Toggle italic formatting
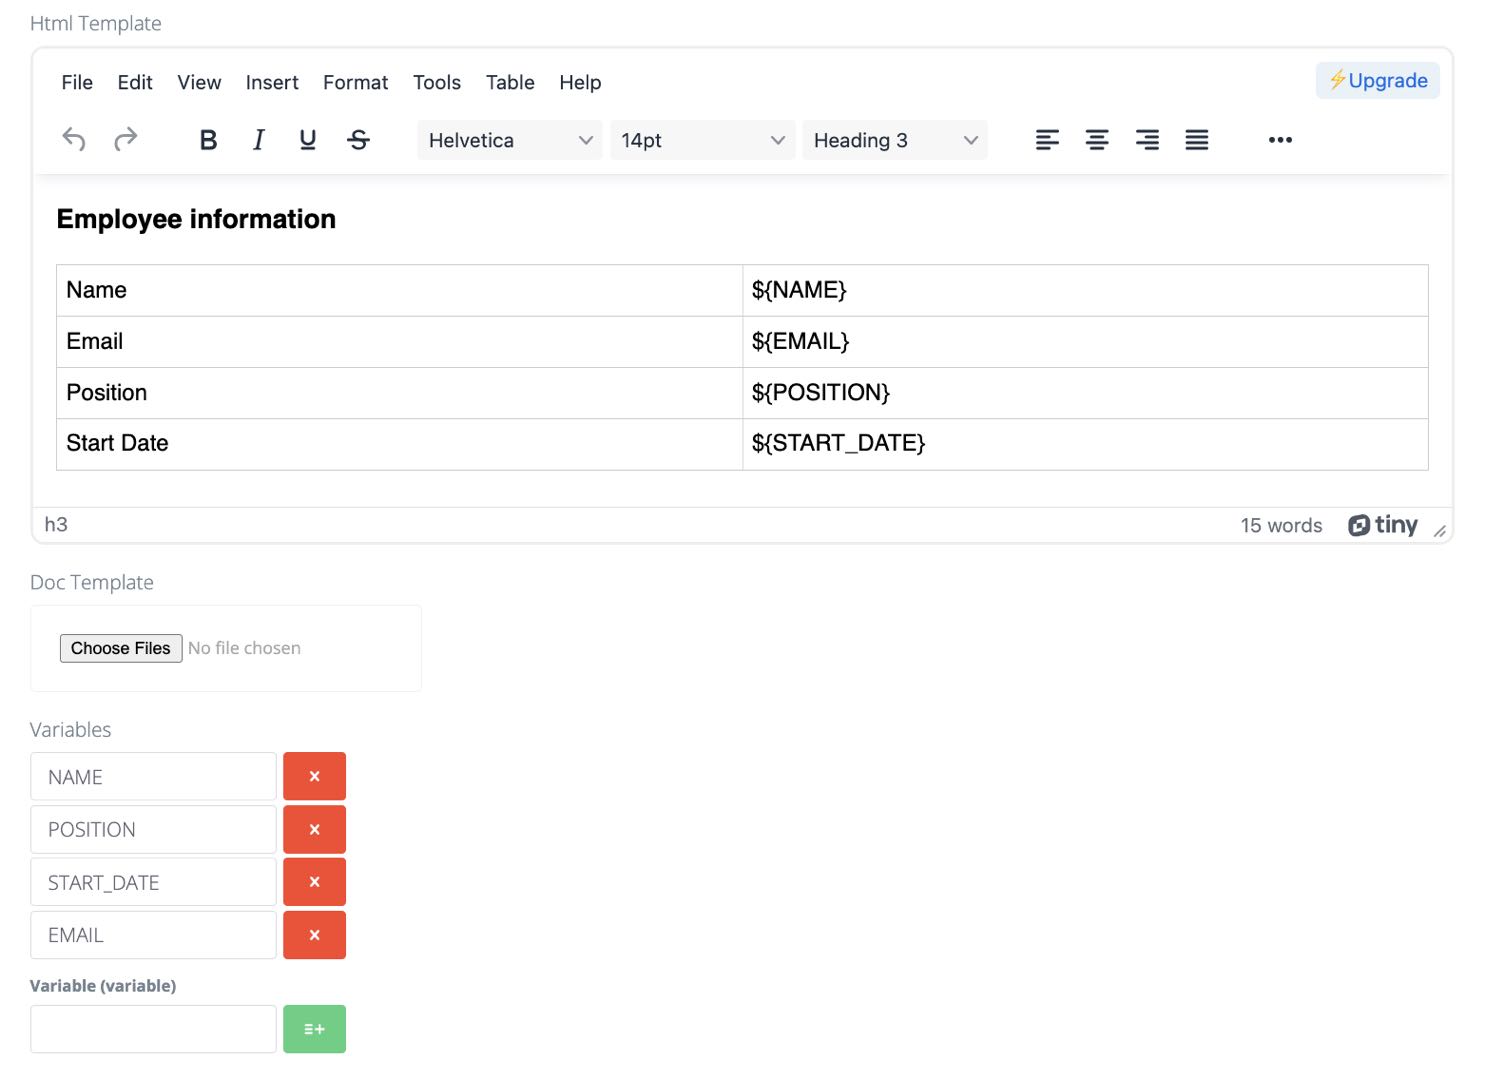Screen dimensions: 1485x1080 (258, 140)
